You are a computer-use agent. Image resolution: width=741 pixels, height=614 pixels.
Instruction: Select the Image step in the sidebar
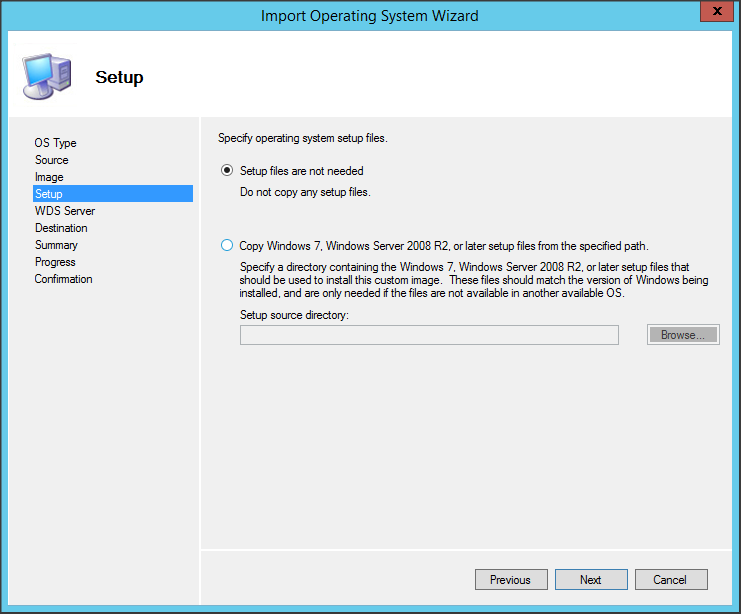coord(49,177)
